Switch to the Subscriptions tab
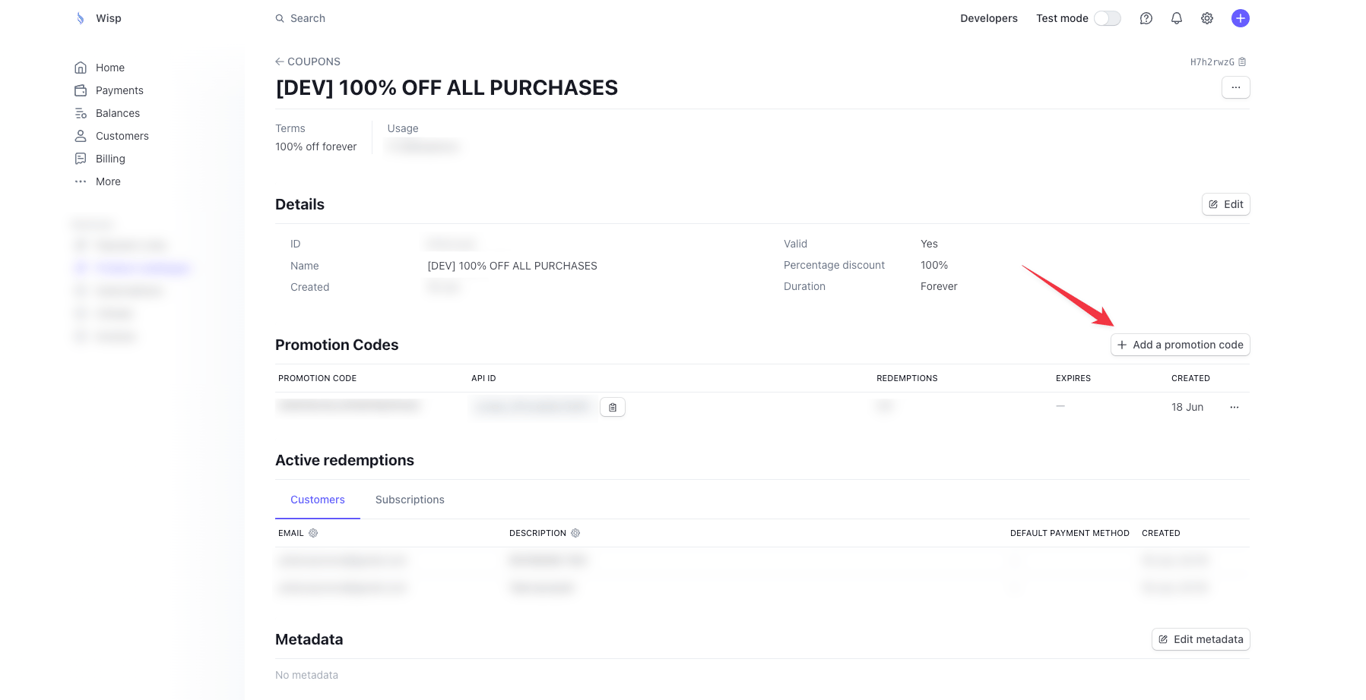 [410, 500]
